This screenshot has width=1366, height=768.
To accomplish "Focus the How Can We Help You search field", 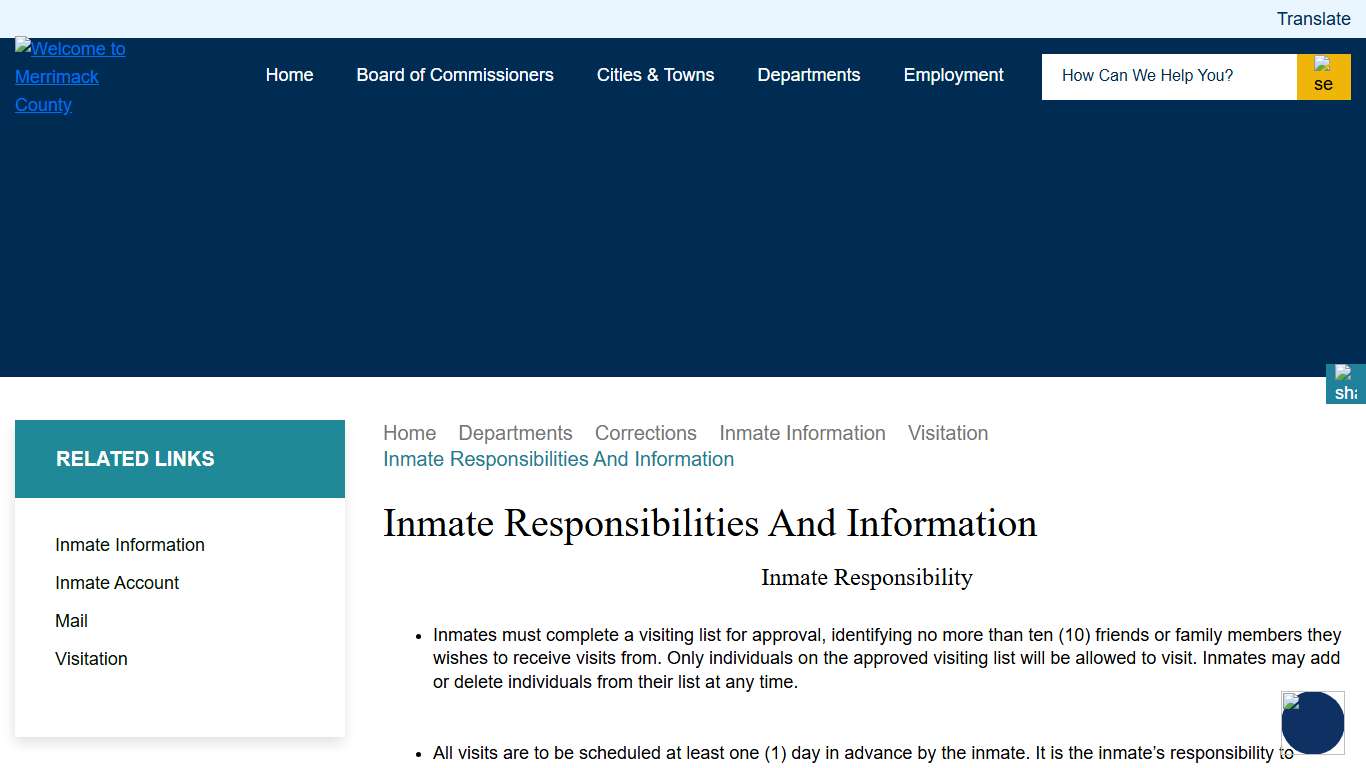I will [x=1168, y=76].
